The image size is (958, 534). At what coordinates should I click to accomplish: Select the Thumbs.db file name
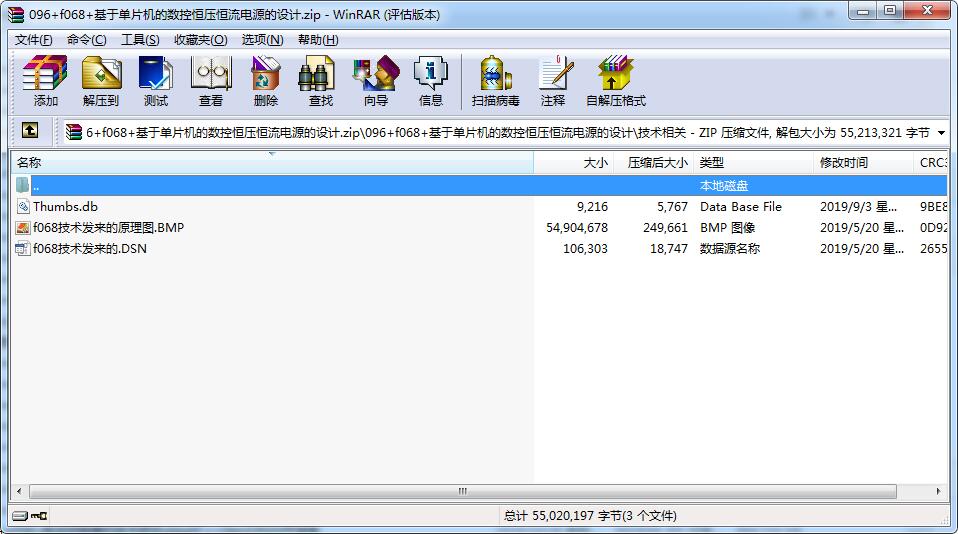click(65, 207)
